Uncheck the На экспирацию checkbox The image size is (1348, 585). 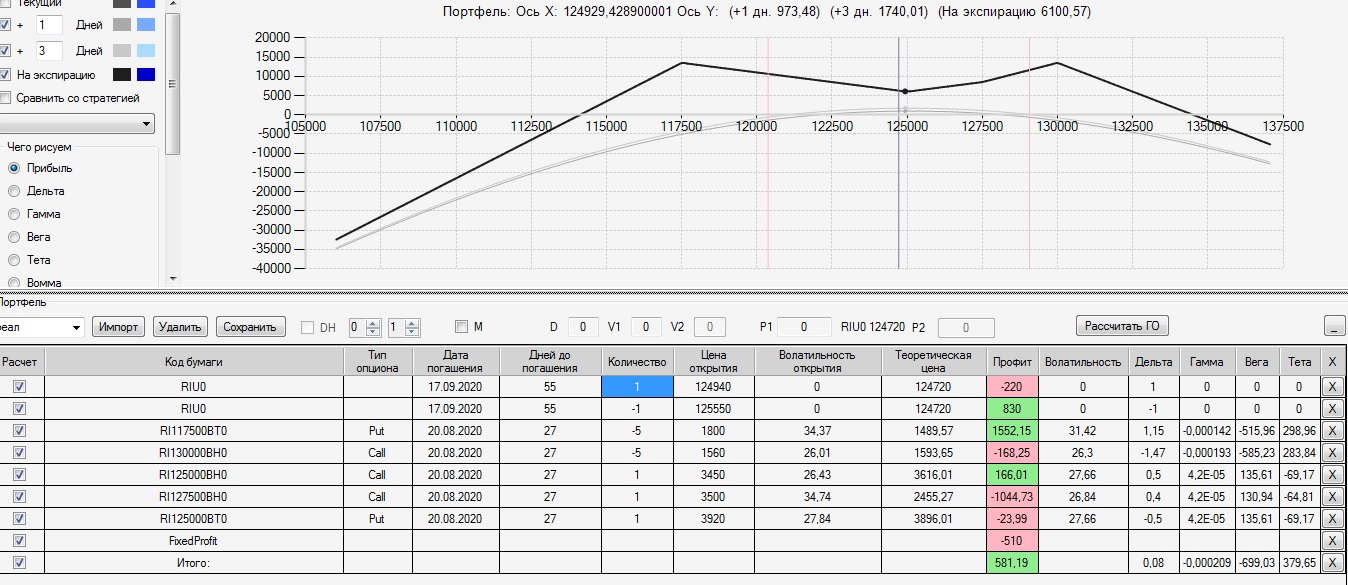point(5,75)
